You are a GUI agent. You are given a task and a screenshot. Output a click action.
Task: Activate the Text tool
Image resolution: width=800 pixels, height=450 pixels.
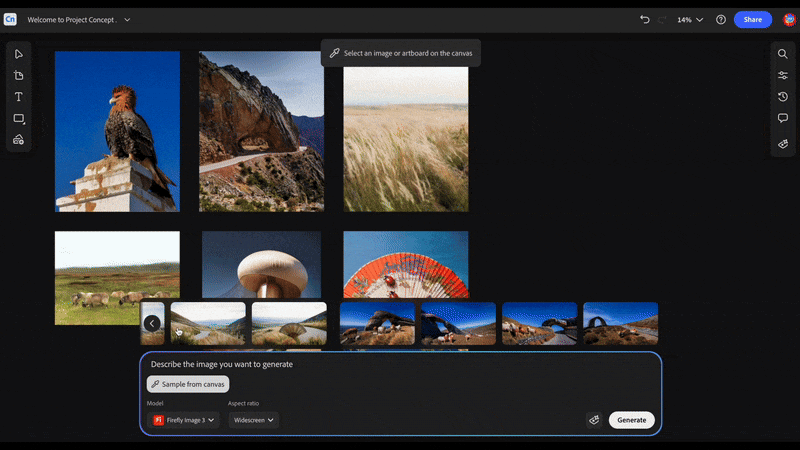coord(18,97)
